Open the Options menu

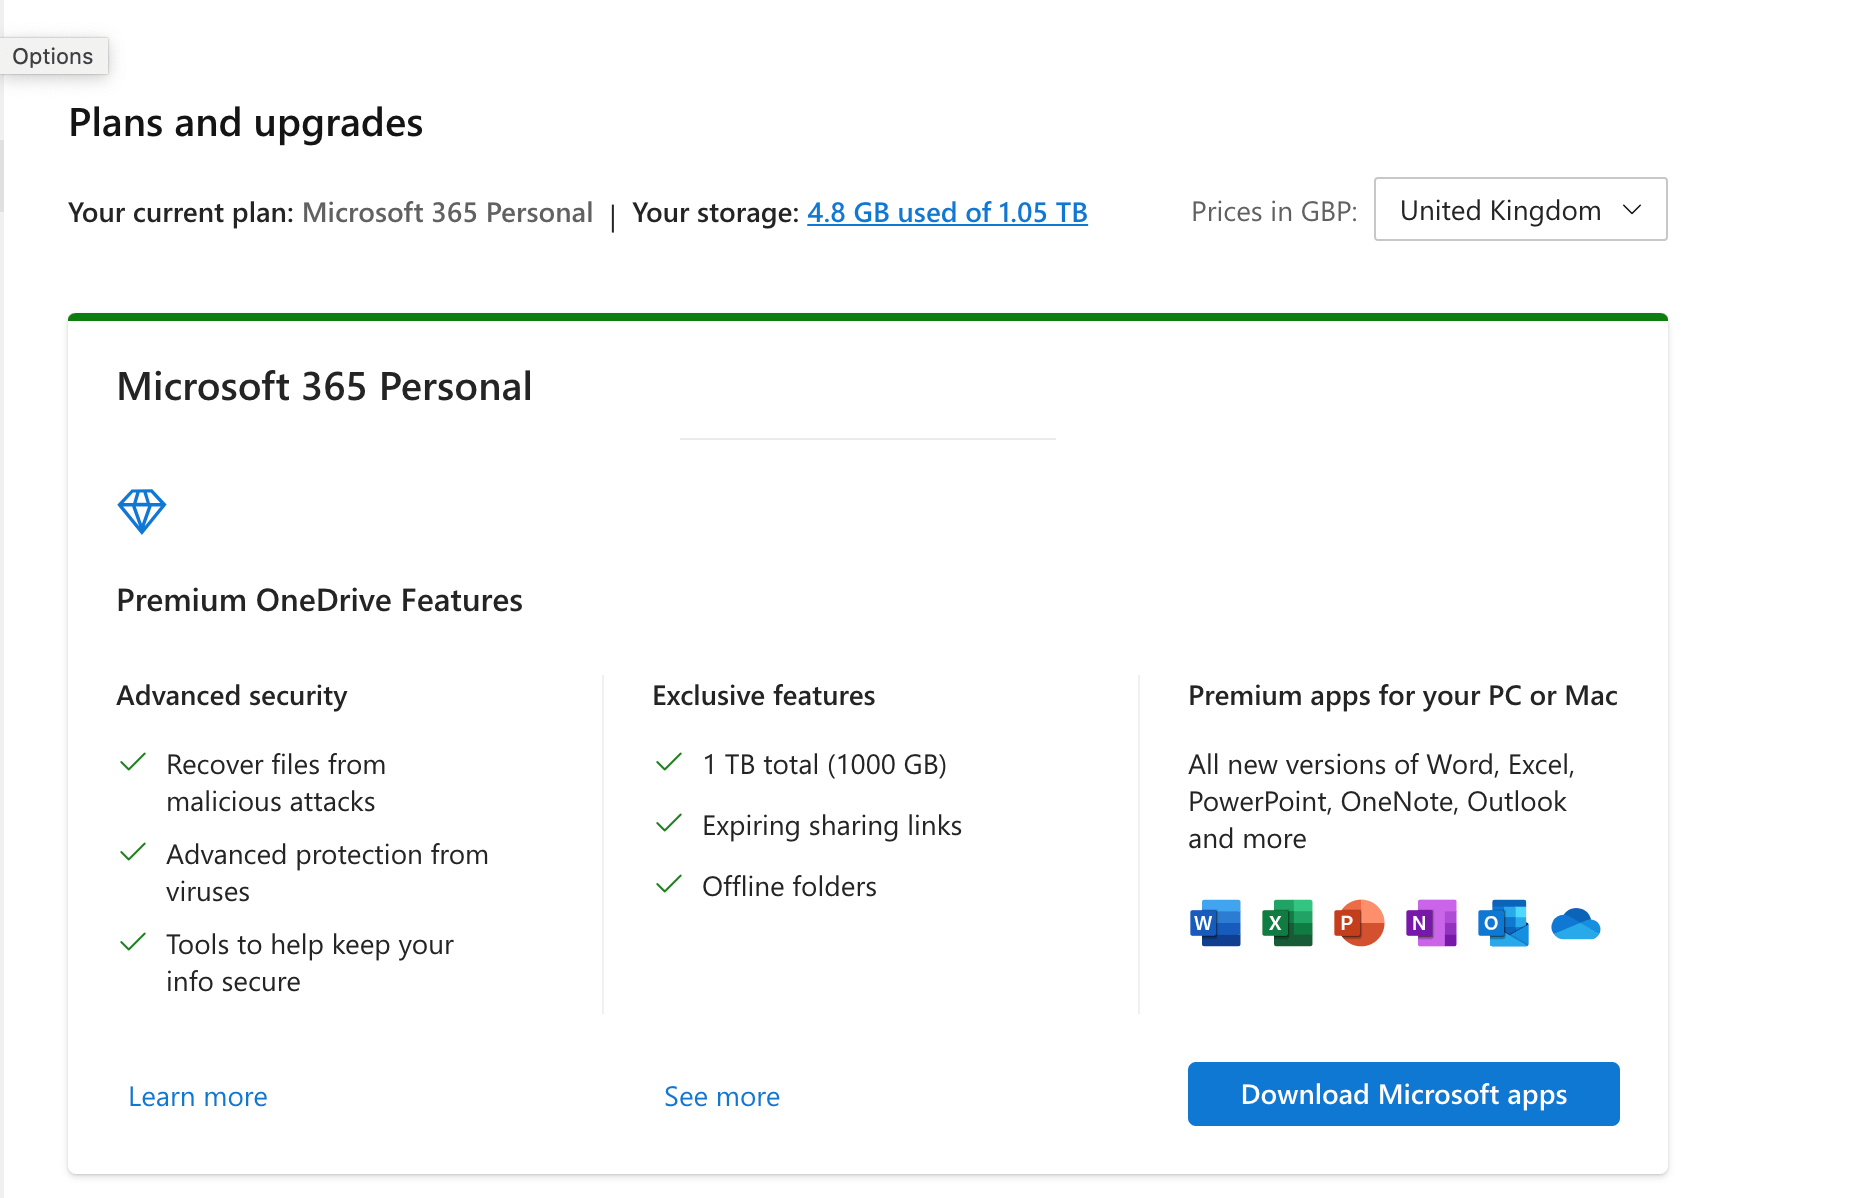53,56
